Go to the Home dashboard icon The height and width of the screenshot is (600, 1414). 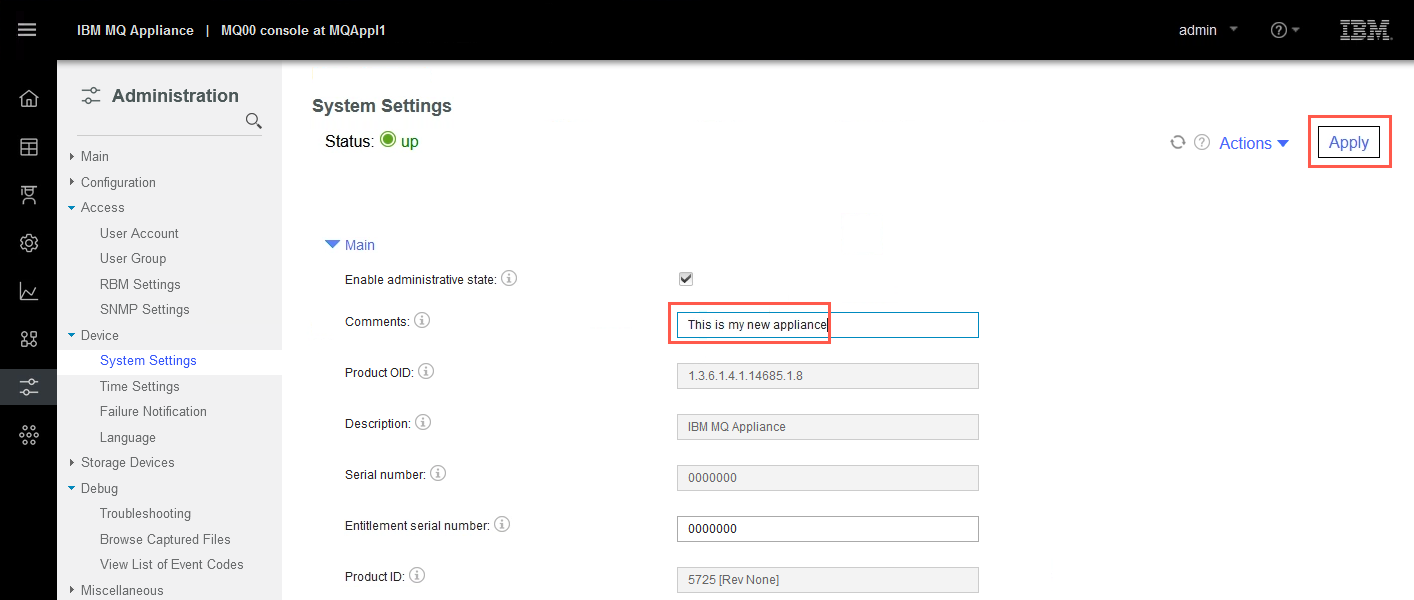coord(29,98)
